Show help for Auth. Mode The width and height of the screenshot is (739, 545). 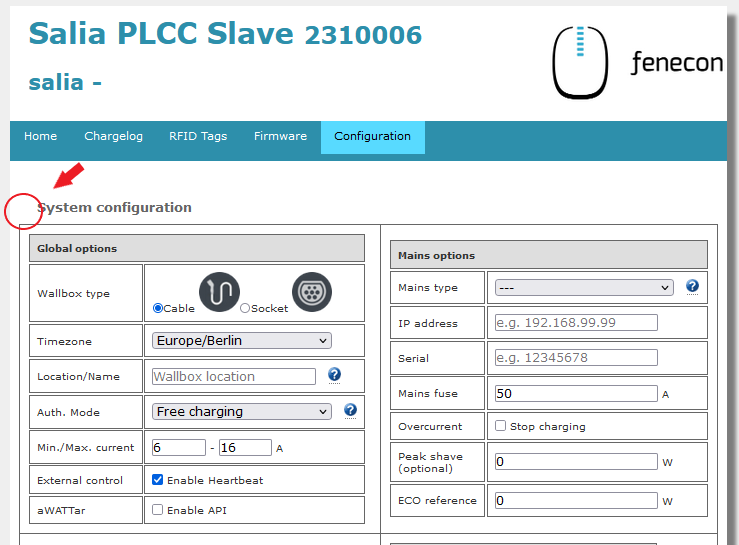[x=350, y=410]
